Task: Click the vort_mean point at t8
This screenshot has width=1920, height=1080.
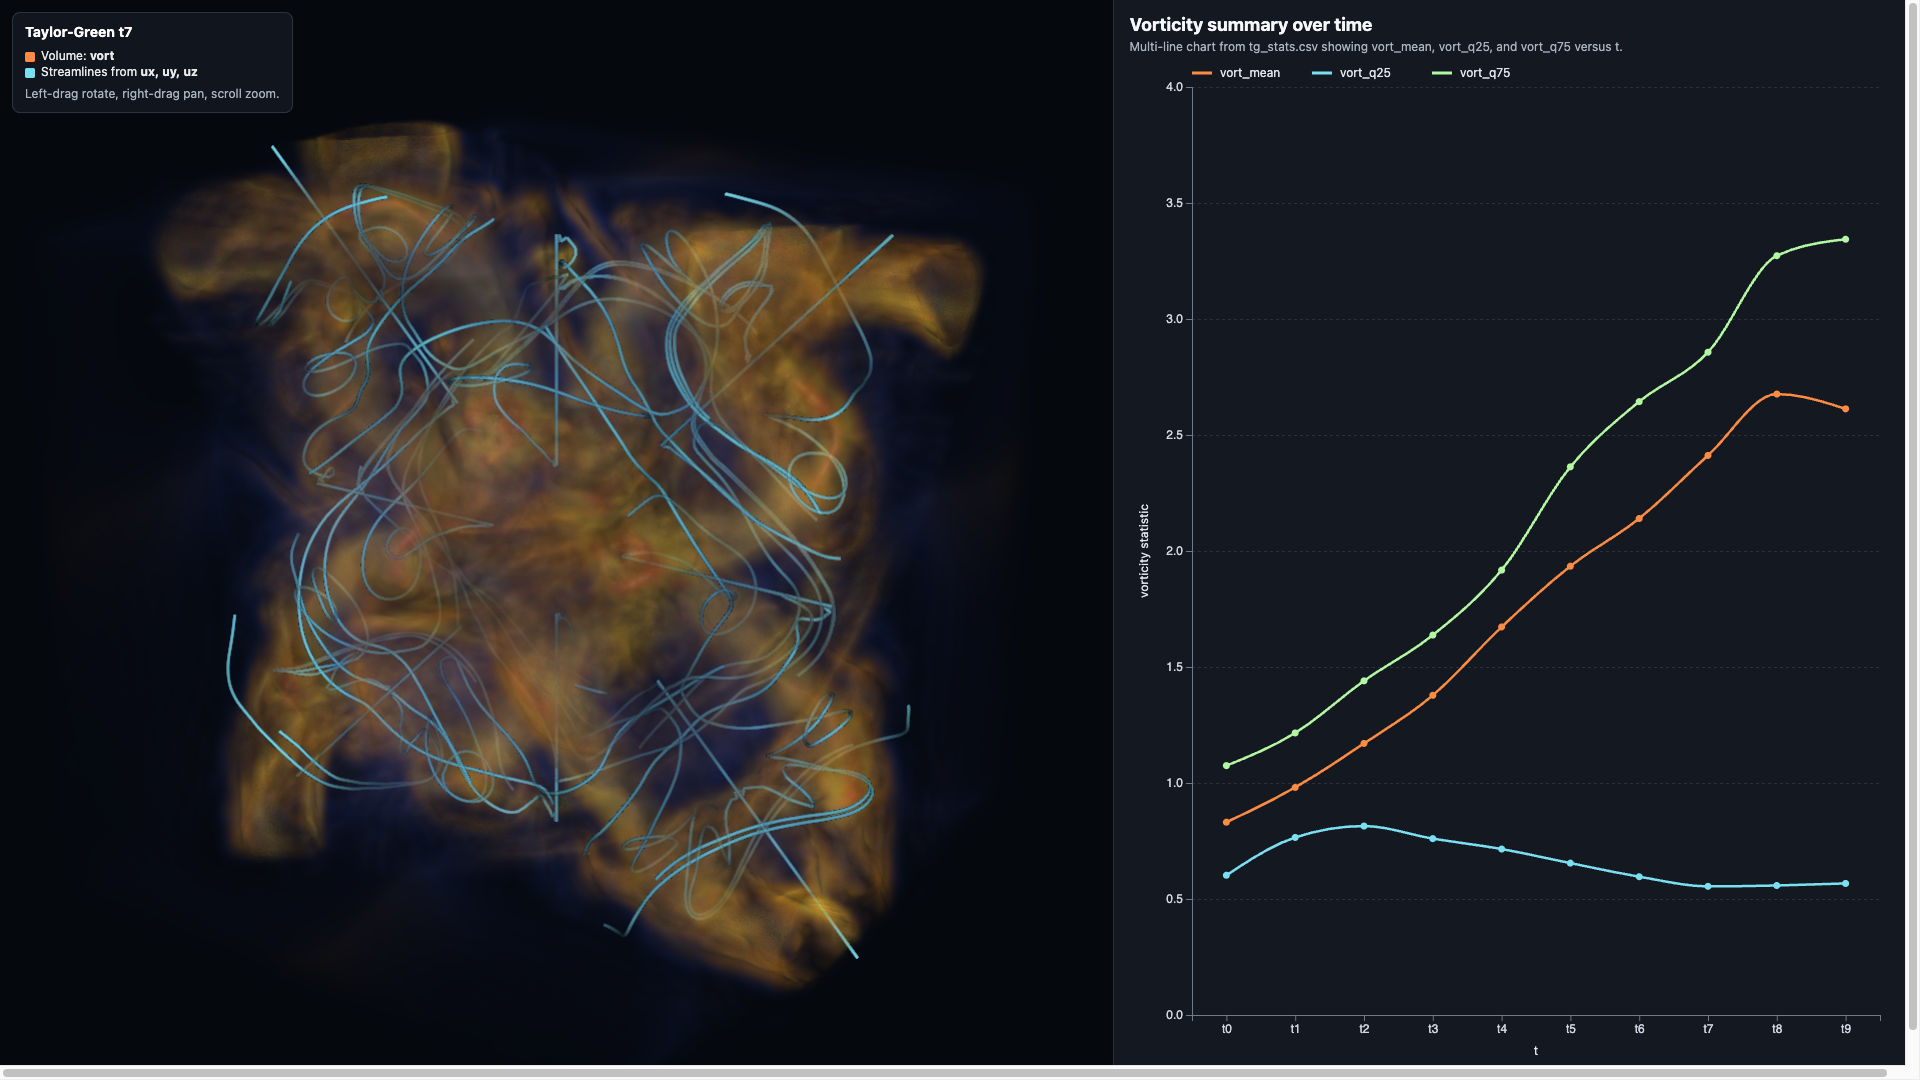Action: click(1777, 395)
